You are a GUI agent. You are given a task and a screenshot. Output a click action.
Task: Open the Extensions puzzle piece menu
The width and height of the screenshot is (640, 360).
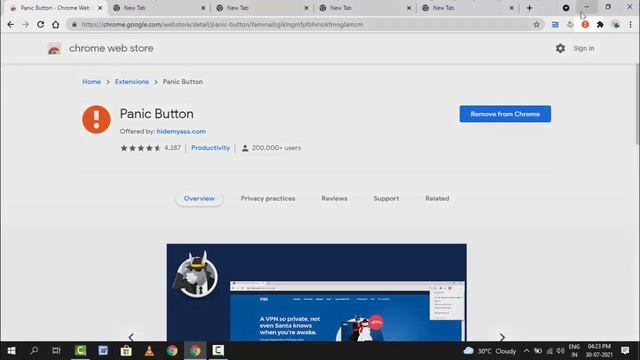(600, 24)
